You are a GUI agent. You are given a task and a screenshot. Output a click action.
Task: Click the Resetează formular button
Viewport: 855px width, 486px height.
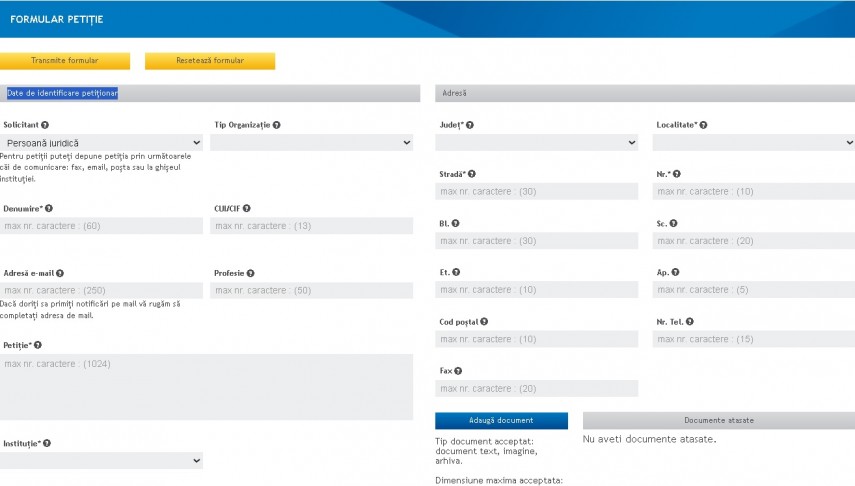tap(210, 61)
